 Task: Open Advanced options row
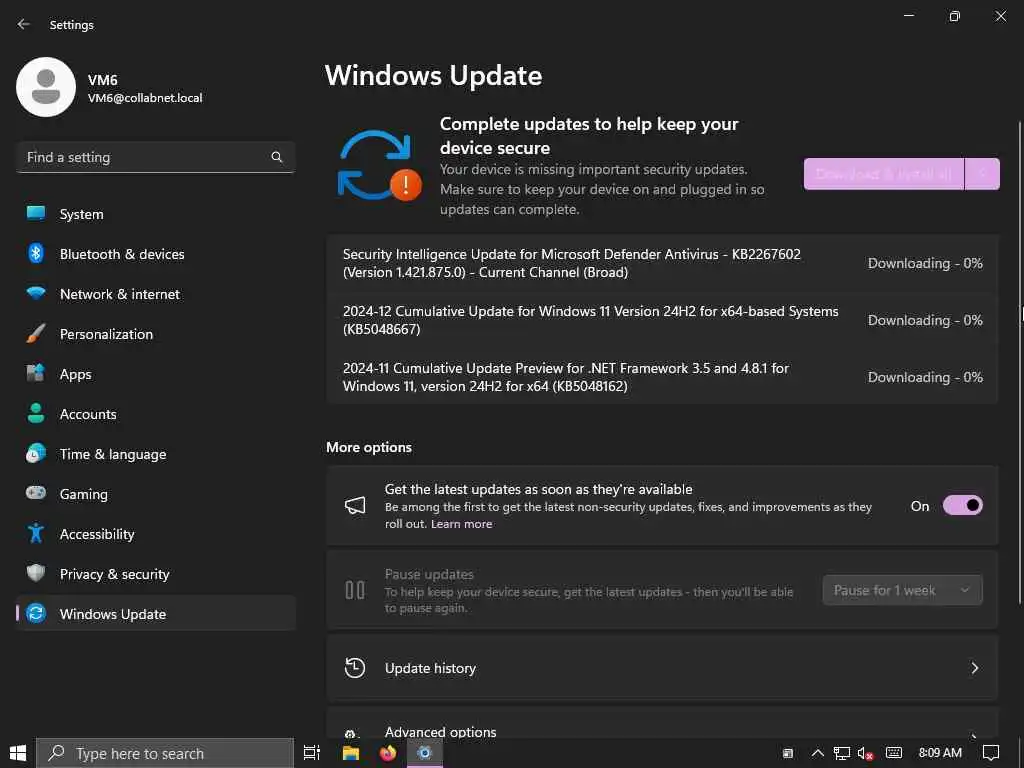(662, 723)
